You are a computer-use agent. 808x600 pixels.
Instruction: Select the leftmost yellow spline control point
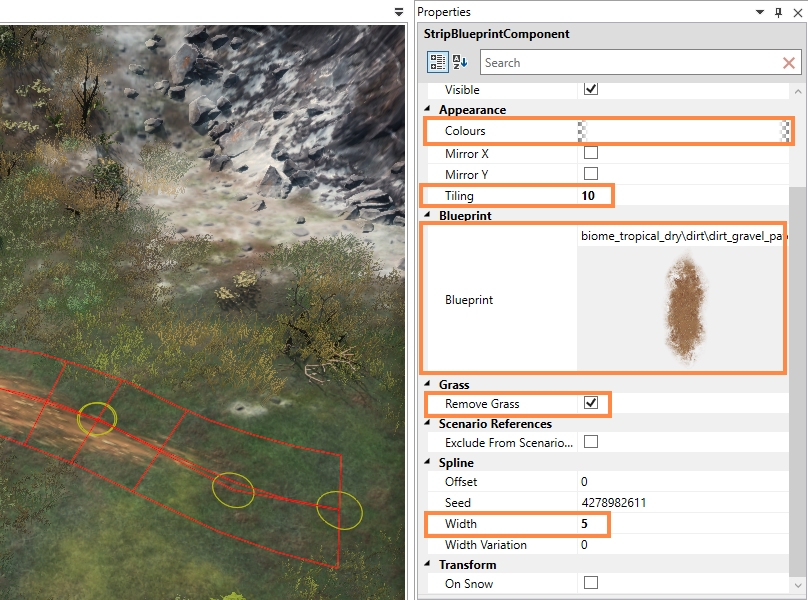[x=97, y=419]
